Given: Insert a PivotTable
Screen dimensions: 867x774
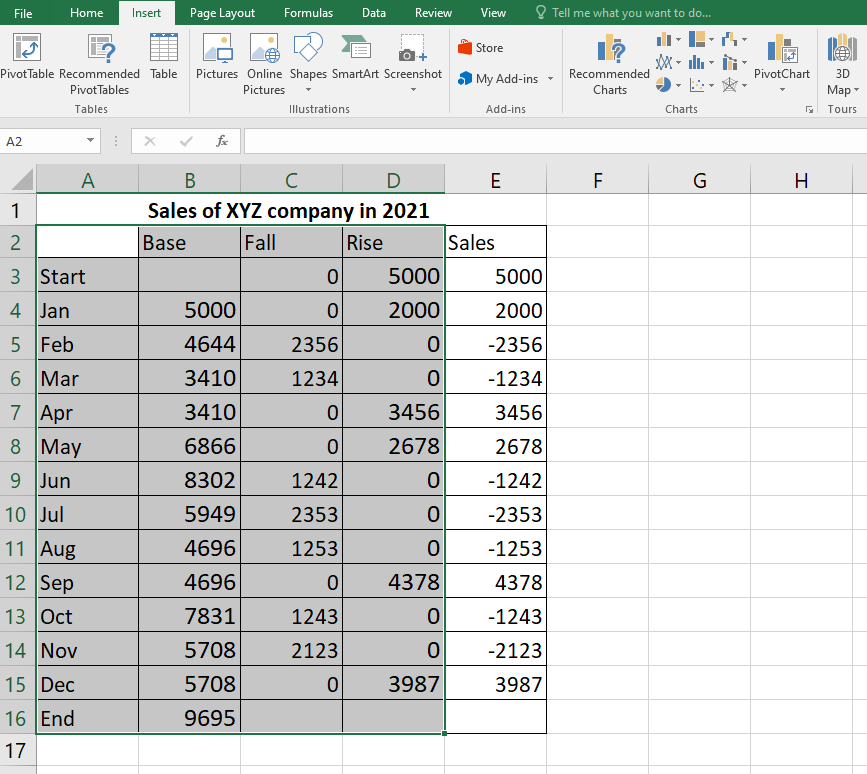Looking at the screenshot, I should (27, 60).
